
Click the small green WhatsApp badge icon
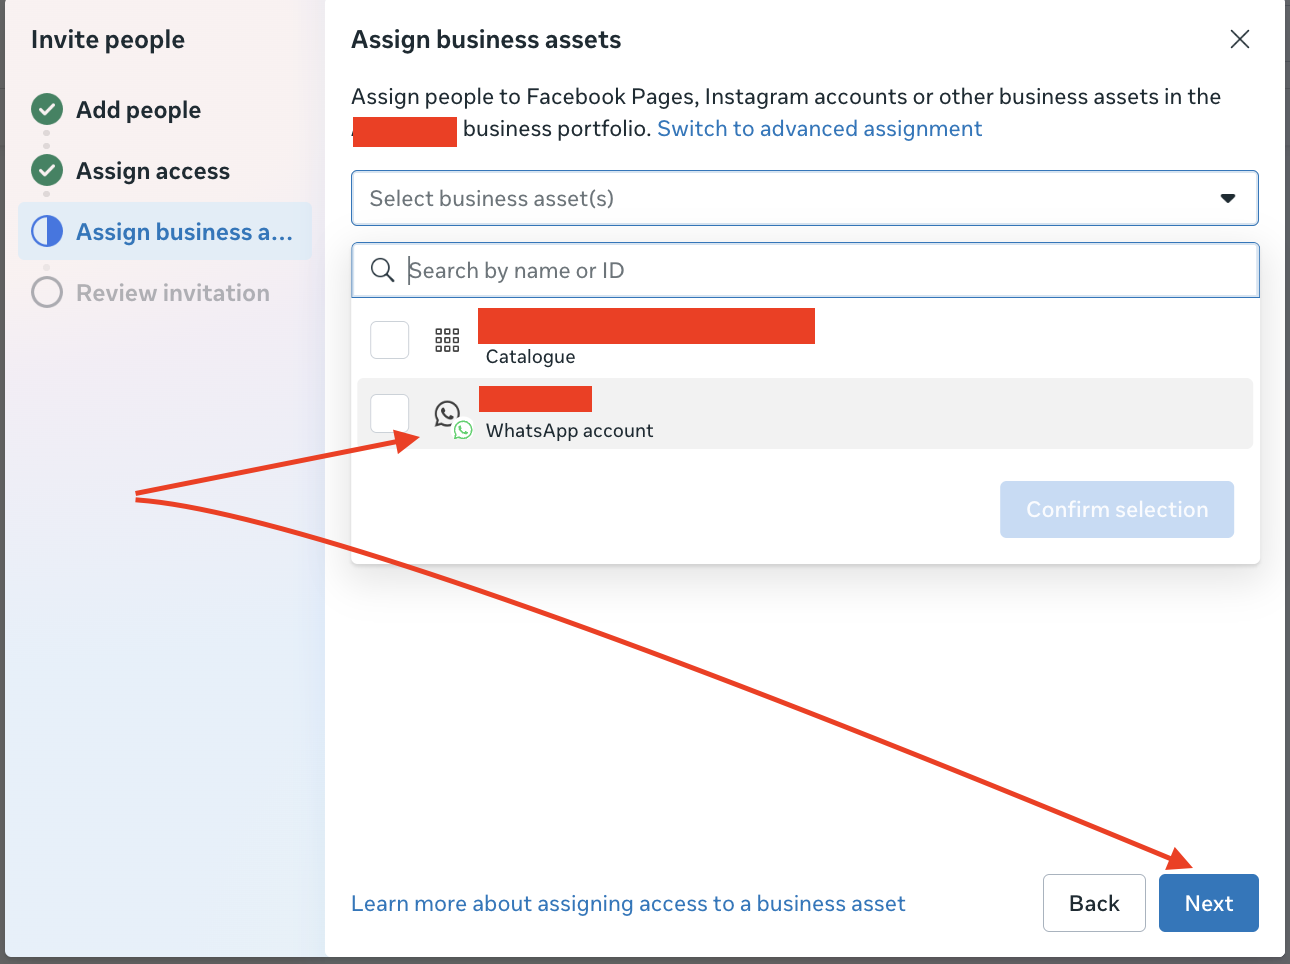462,430
